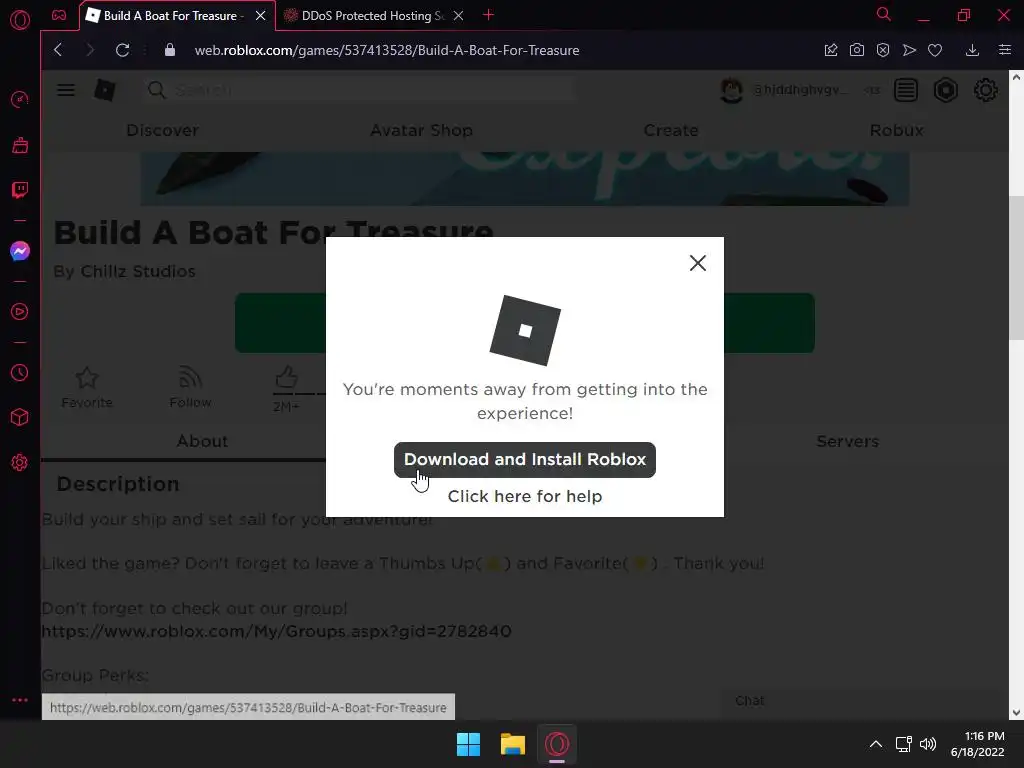
Task: Take a snapshot with camera icon
Action: point(857,50)
